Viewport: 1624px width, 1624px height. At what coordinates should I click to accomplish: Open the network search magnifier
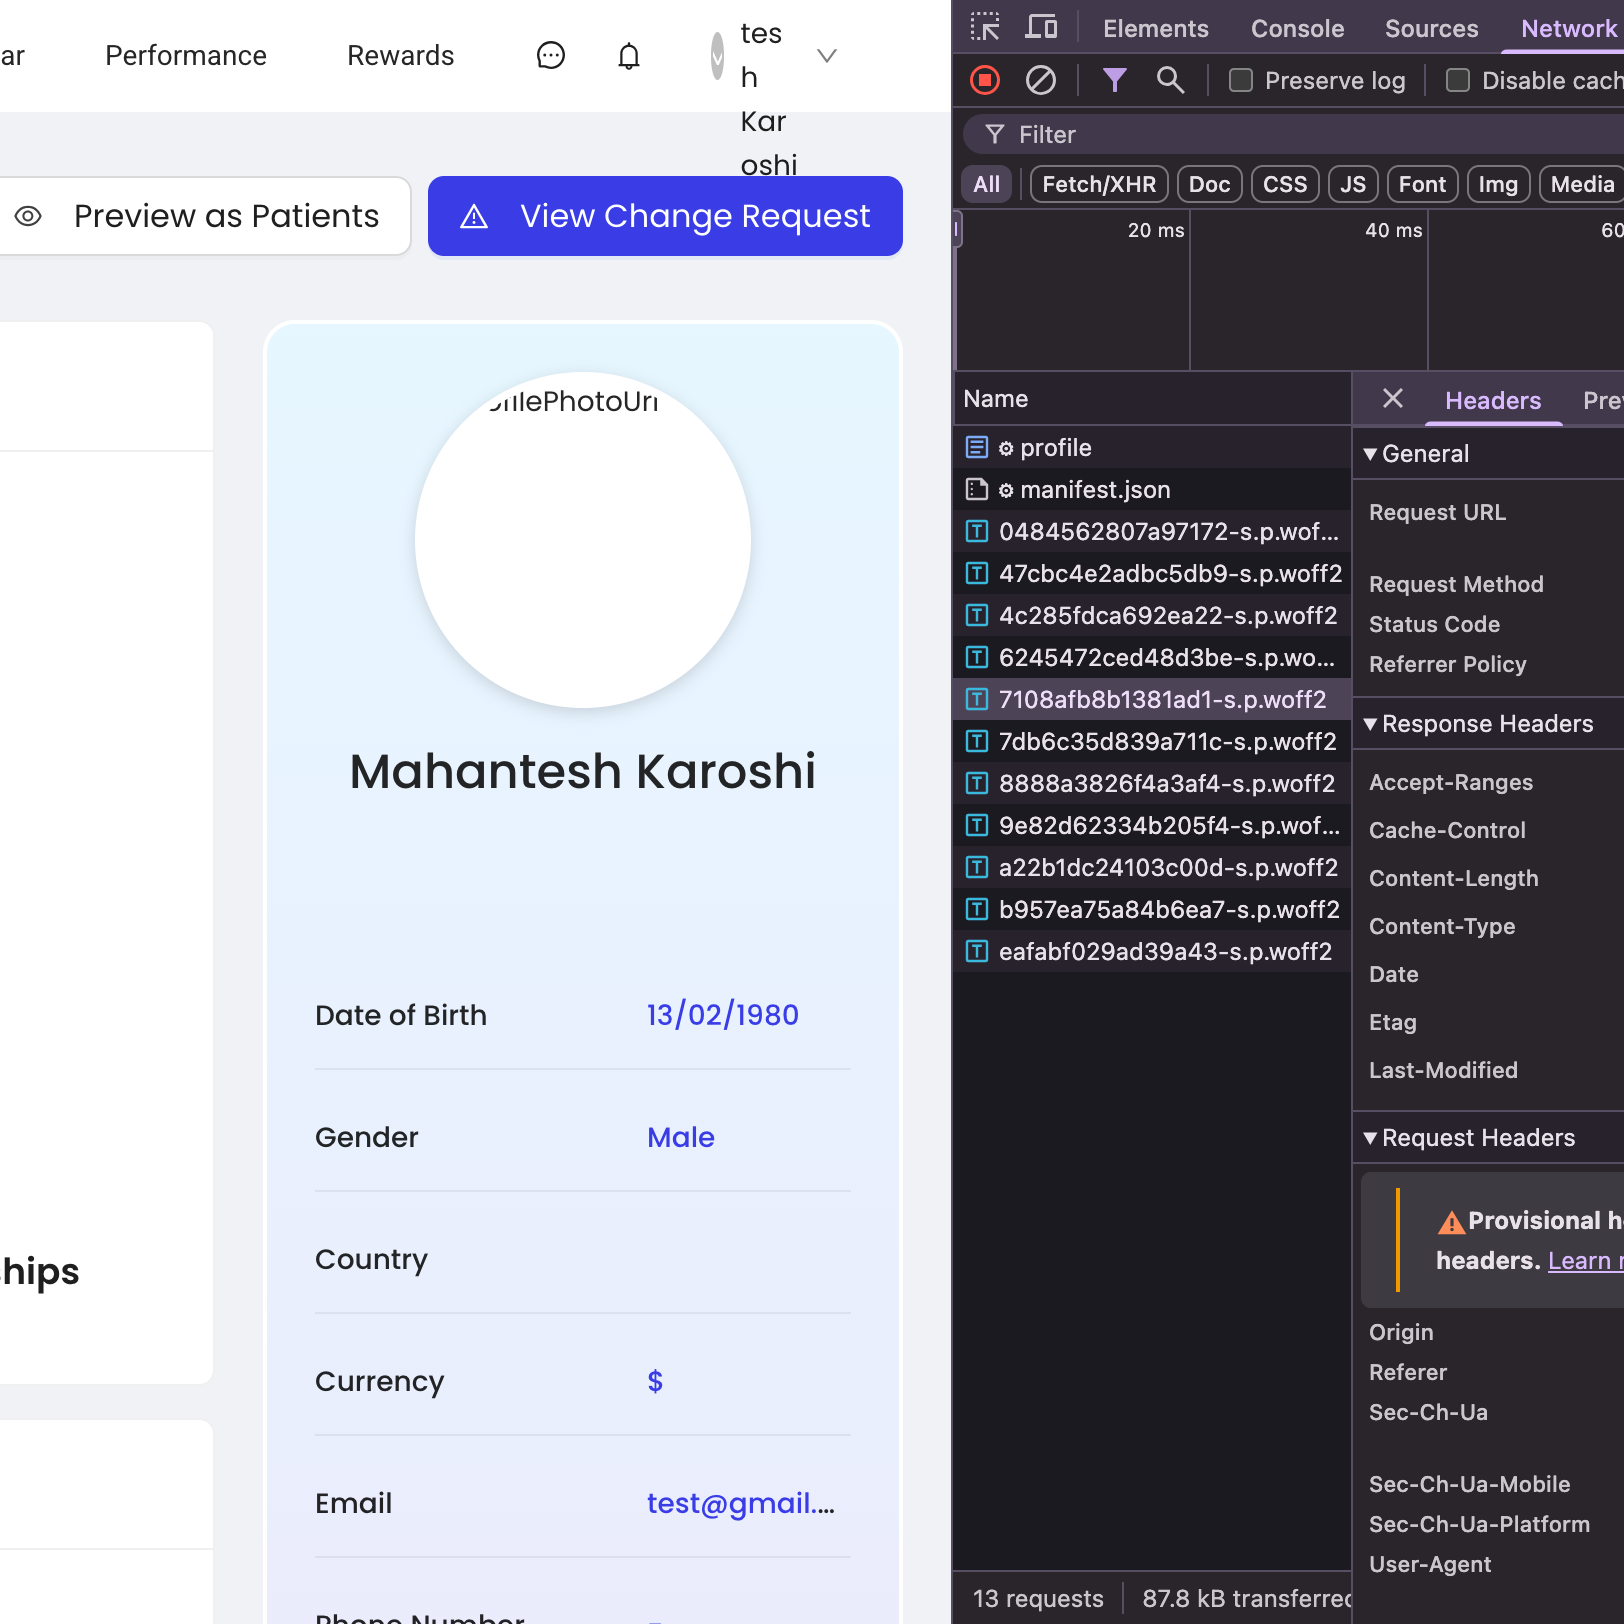(x=1170, y=80)
